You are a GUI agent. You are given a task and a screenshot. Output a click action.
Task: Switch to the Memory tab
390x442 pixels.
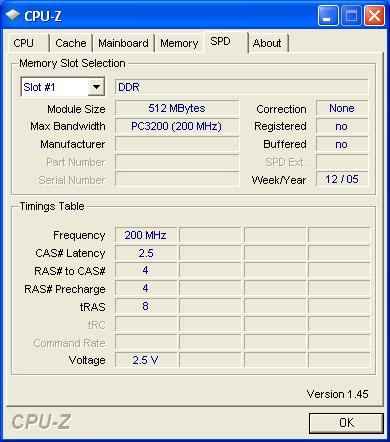click(x=179, y=43)
